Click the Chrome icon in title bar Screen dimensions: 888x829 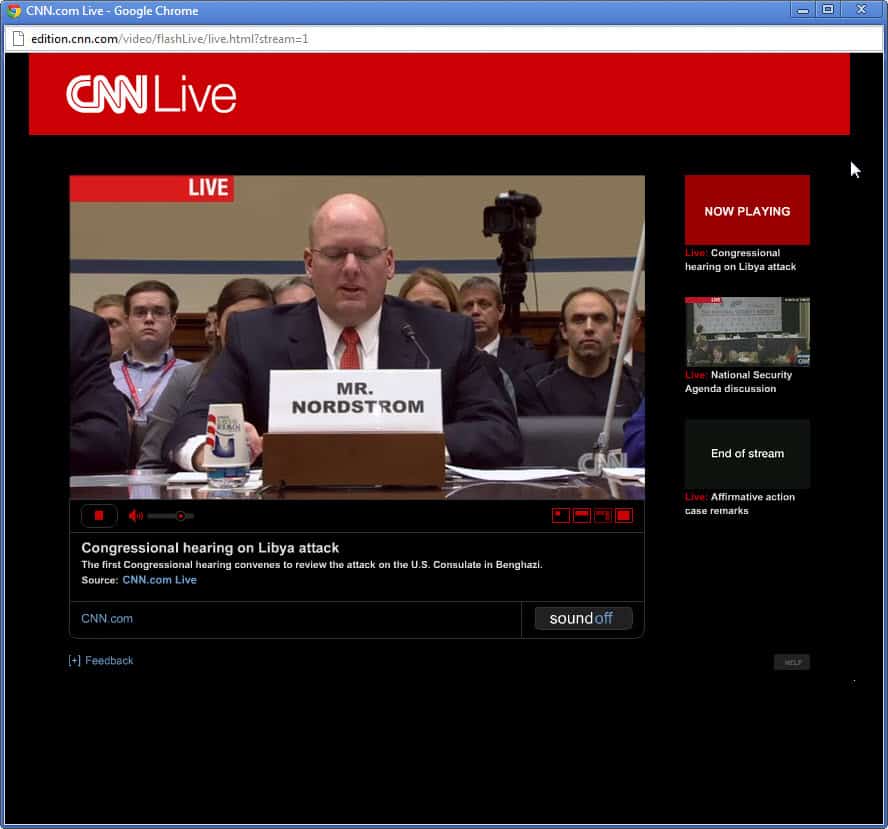tap(14, 11)
